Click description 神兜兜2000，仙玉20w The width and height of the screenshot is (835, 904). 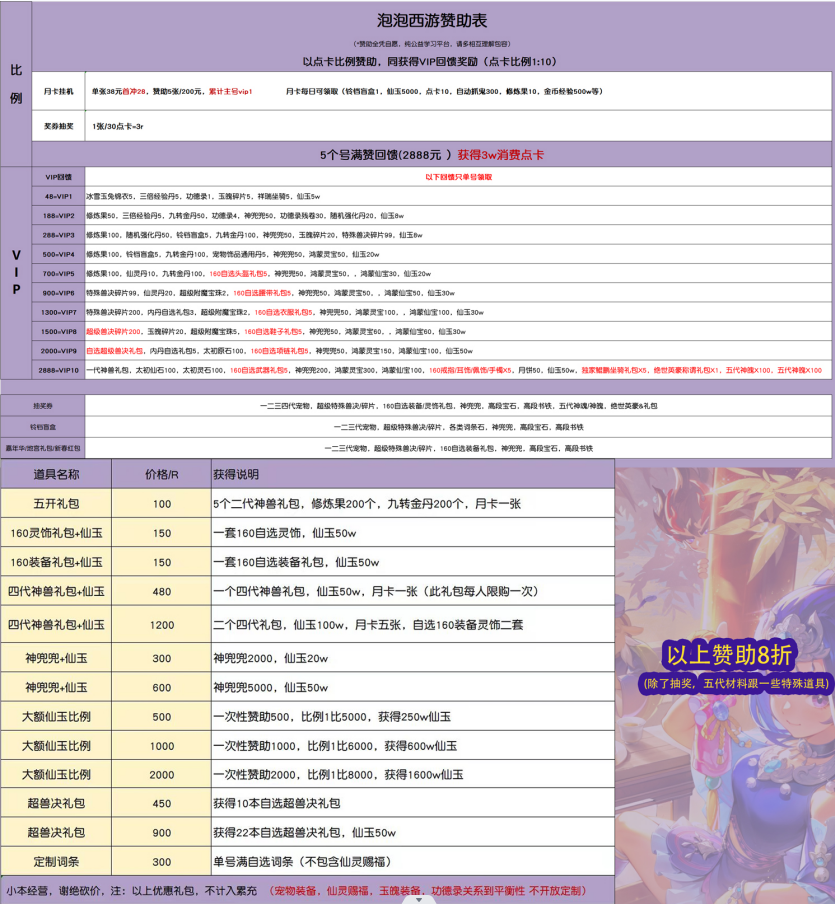[x=271, y=658]
